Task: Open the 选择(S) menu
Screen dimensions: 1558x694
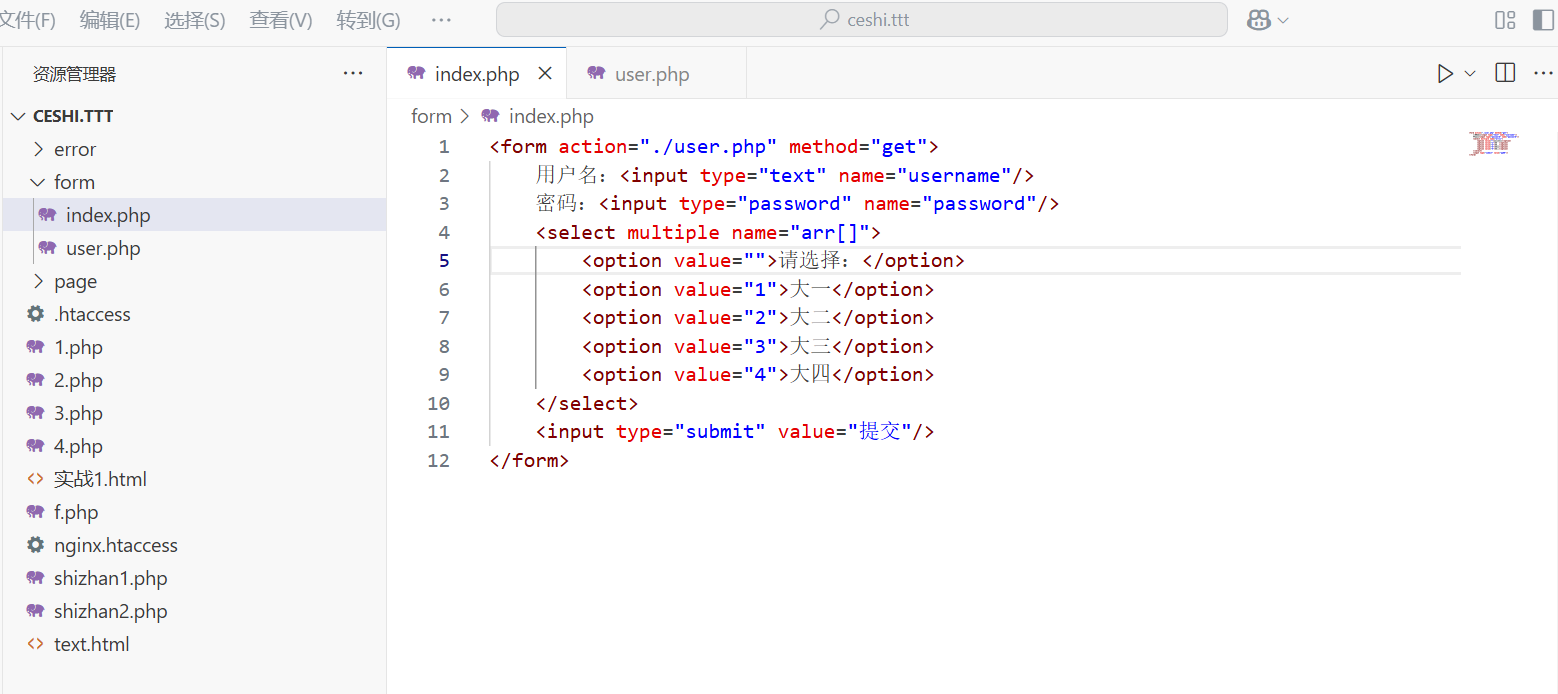Action: coord(194,20)
